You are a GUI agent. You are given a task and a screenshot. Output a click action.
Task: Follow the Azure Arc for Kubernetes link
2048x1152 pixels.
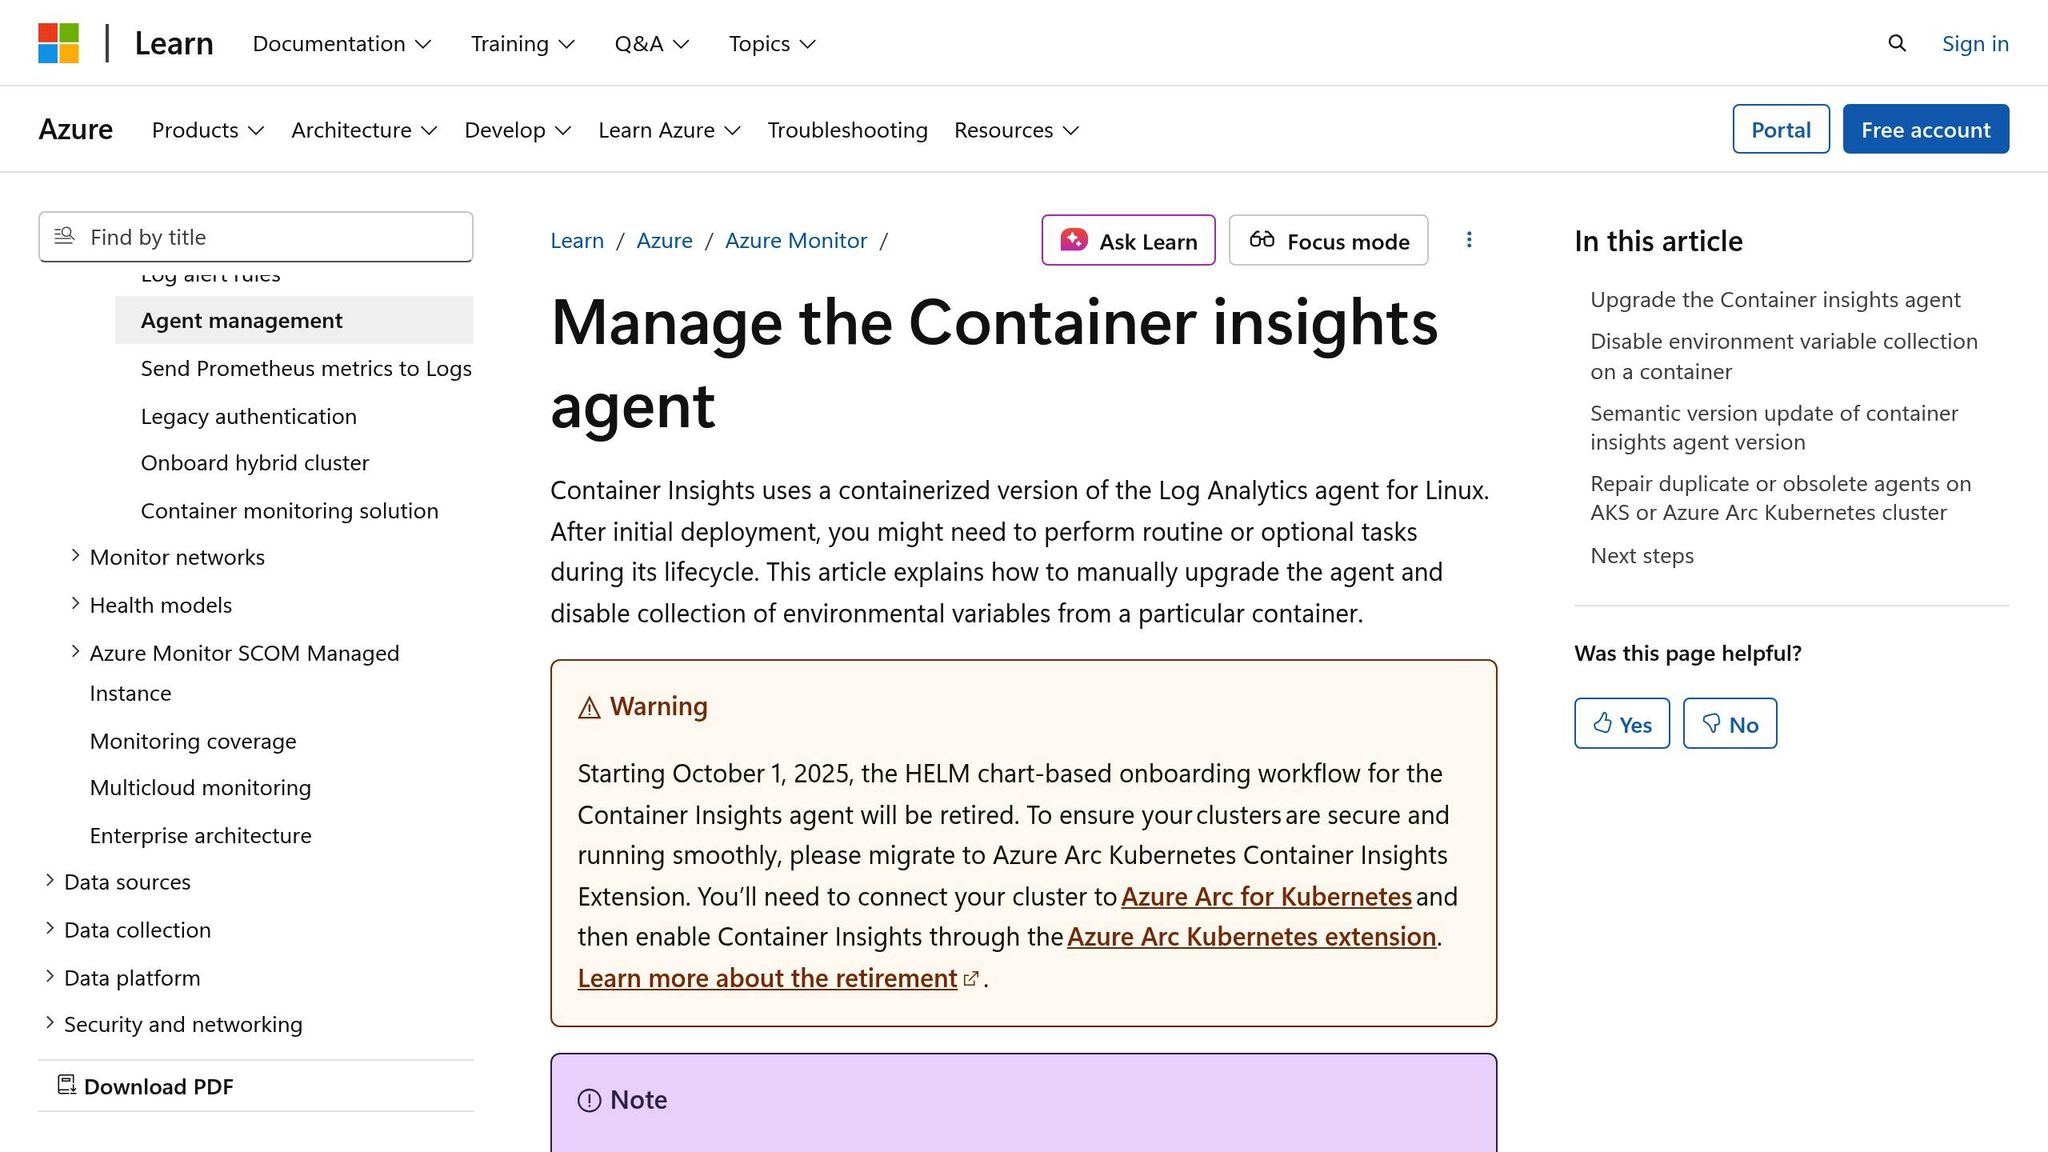[x=1266, y=896]
